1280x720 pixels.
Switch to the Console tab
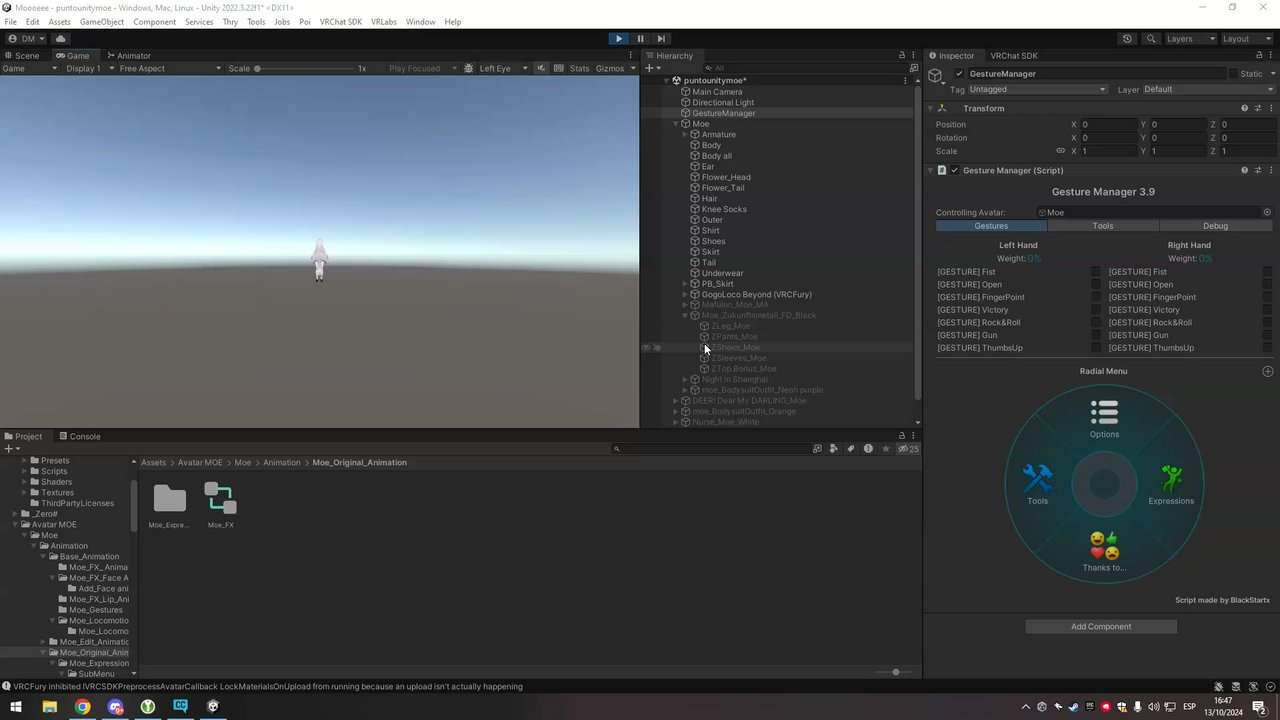[79, 436]
